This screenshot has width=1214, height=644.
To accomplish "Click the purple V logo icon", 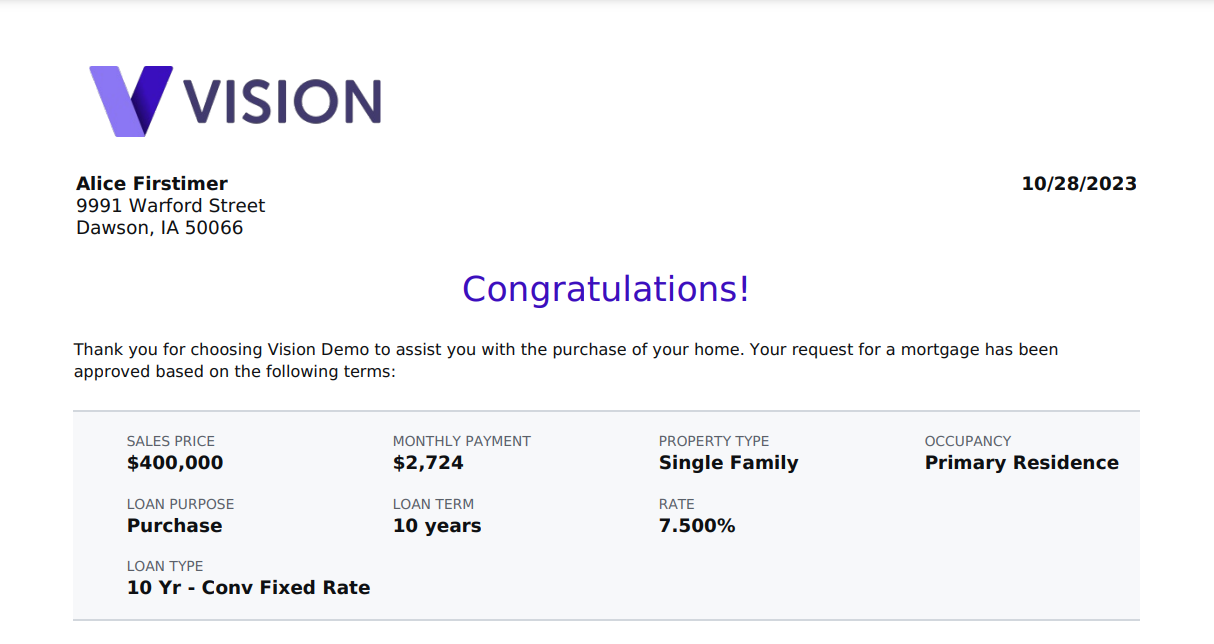I will pyautogui.click(x=130, y=100).
